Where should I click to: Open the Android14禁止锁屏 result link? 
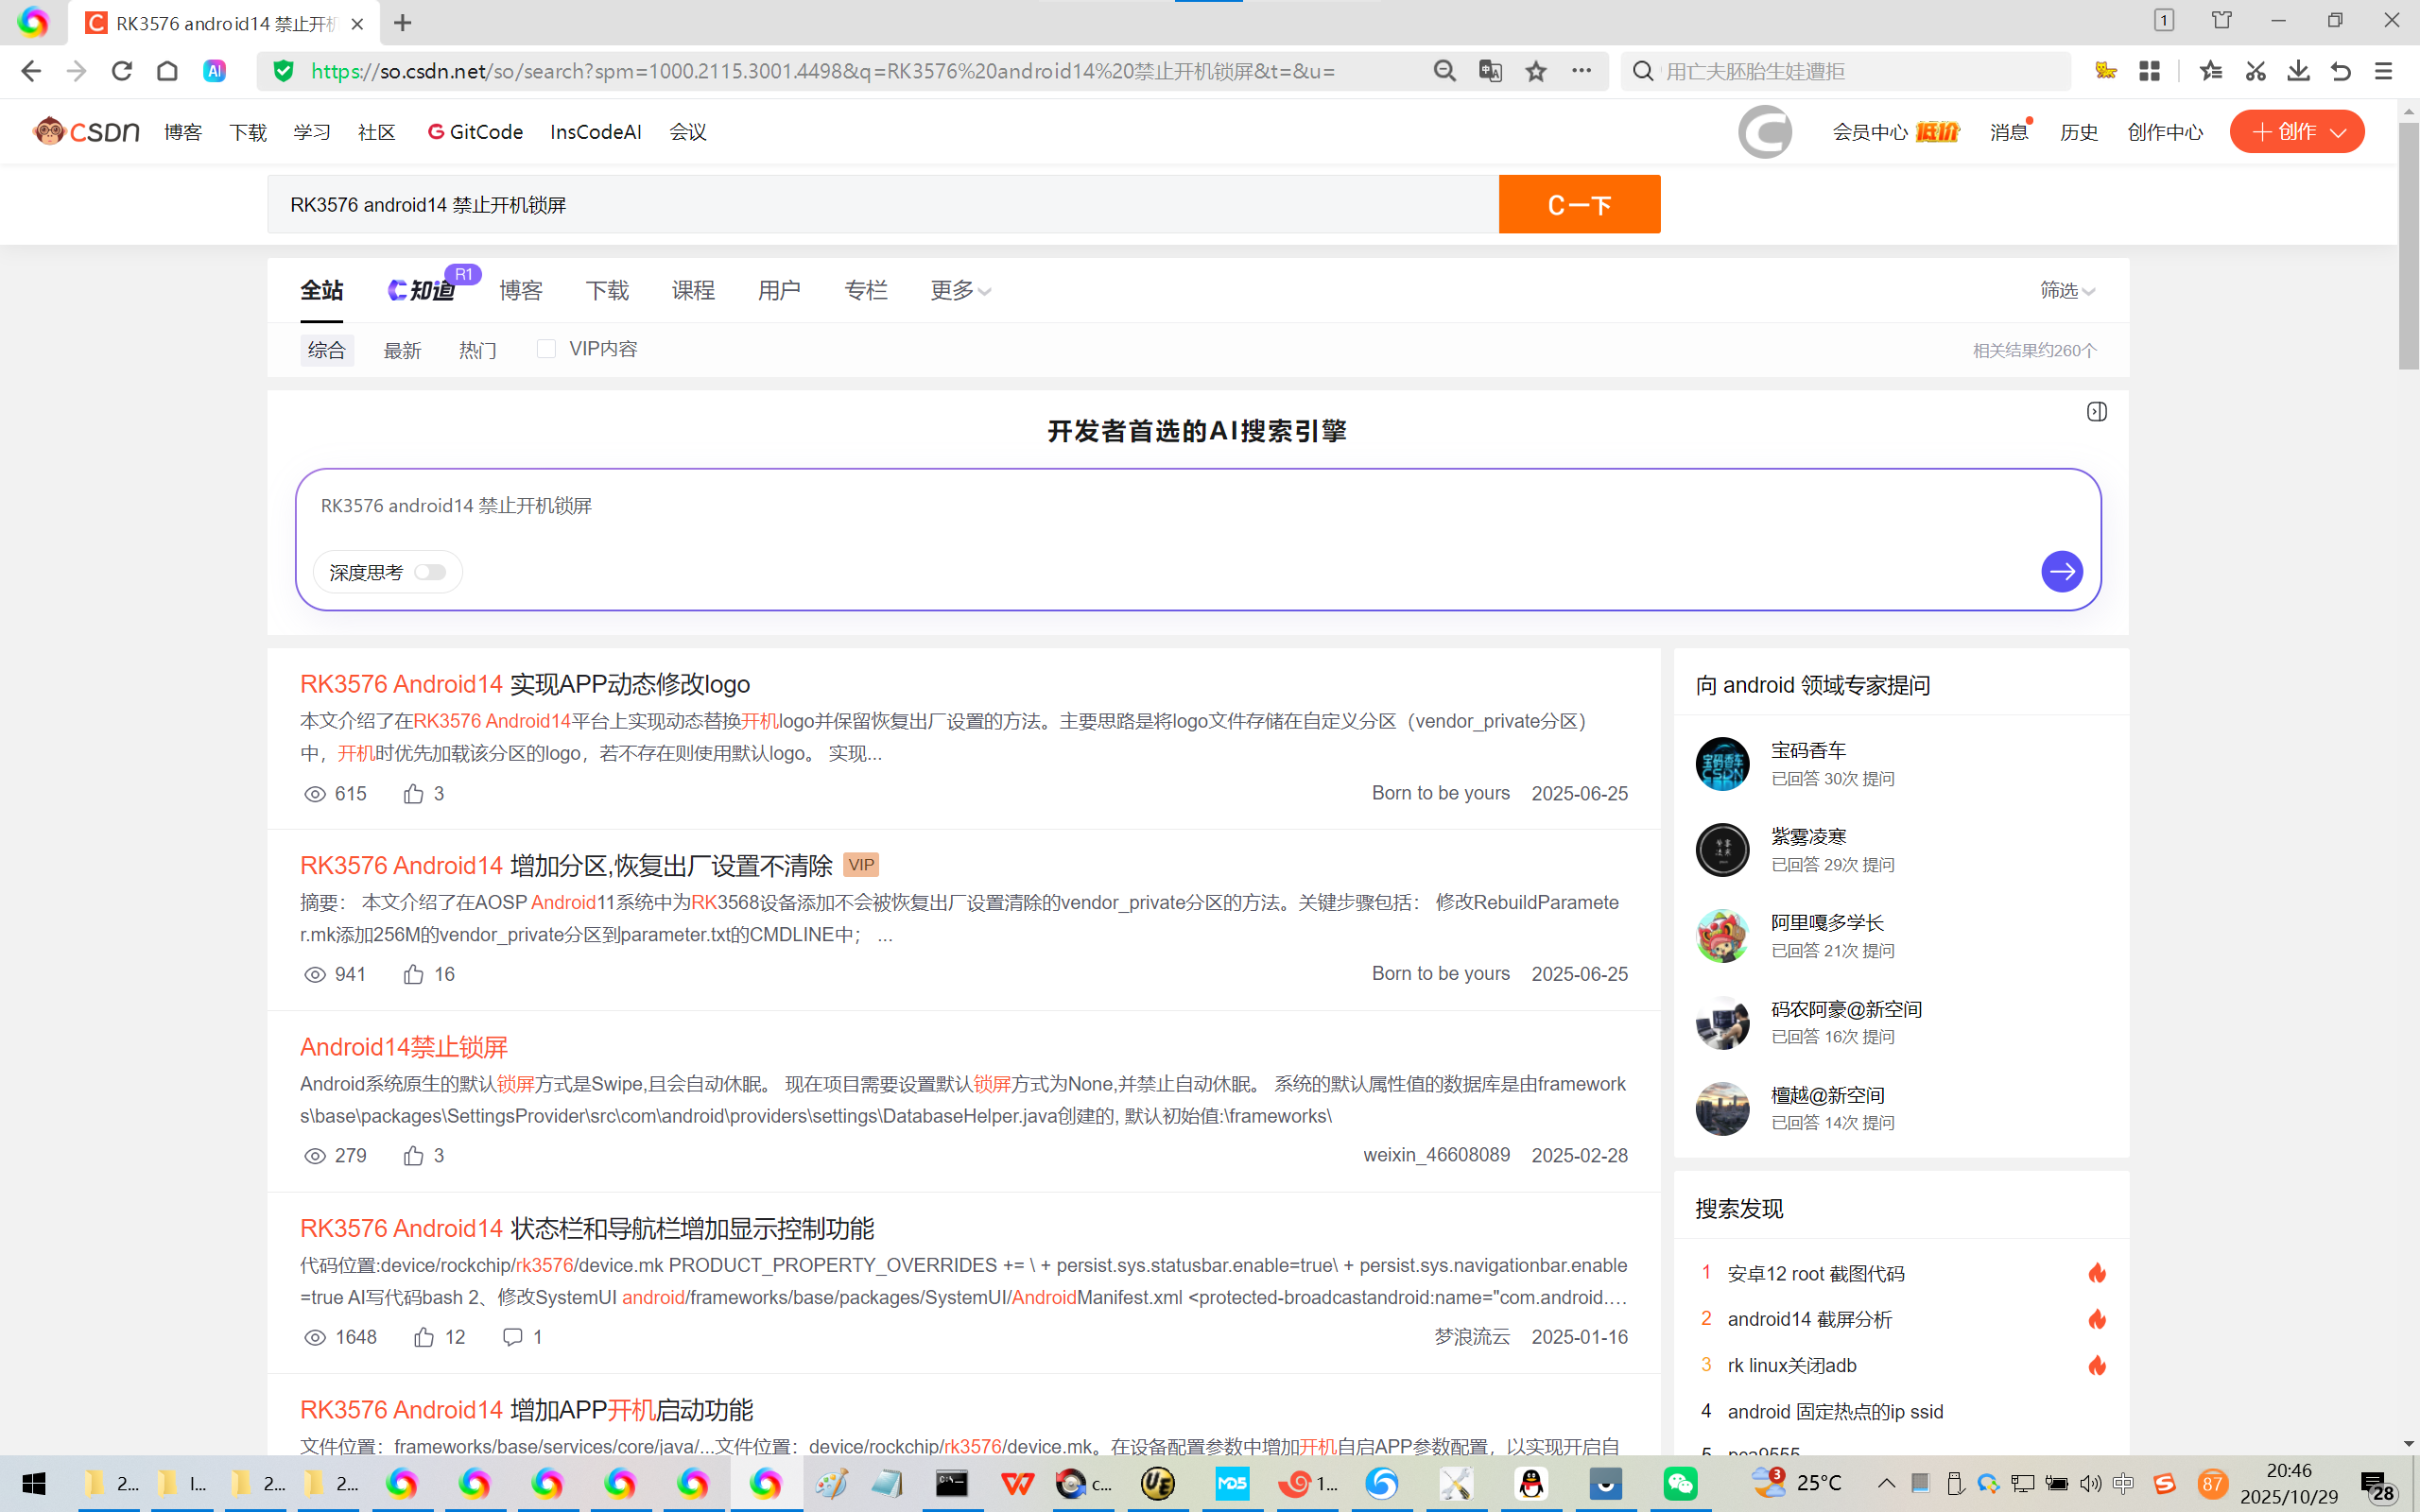click(x=404, y=1047)
